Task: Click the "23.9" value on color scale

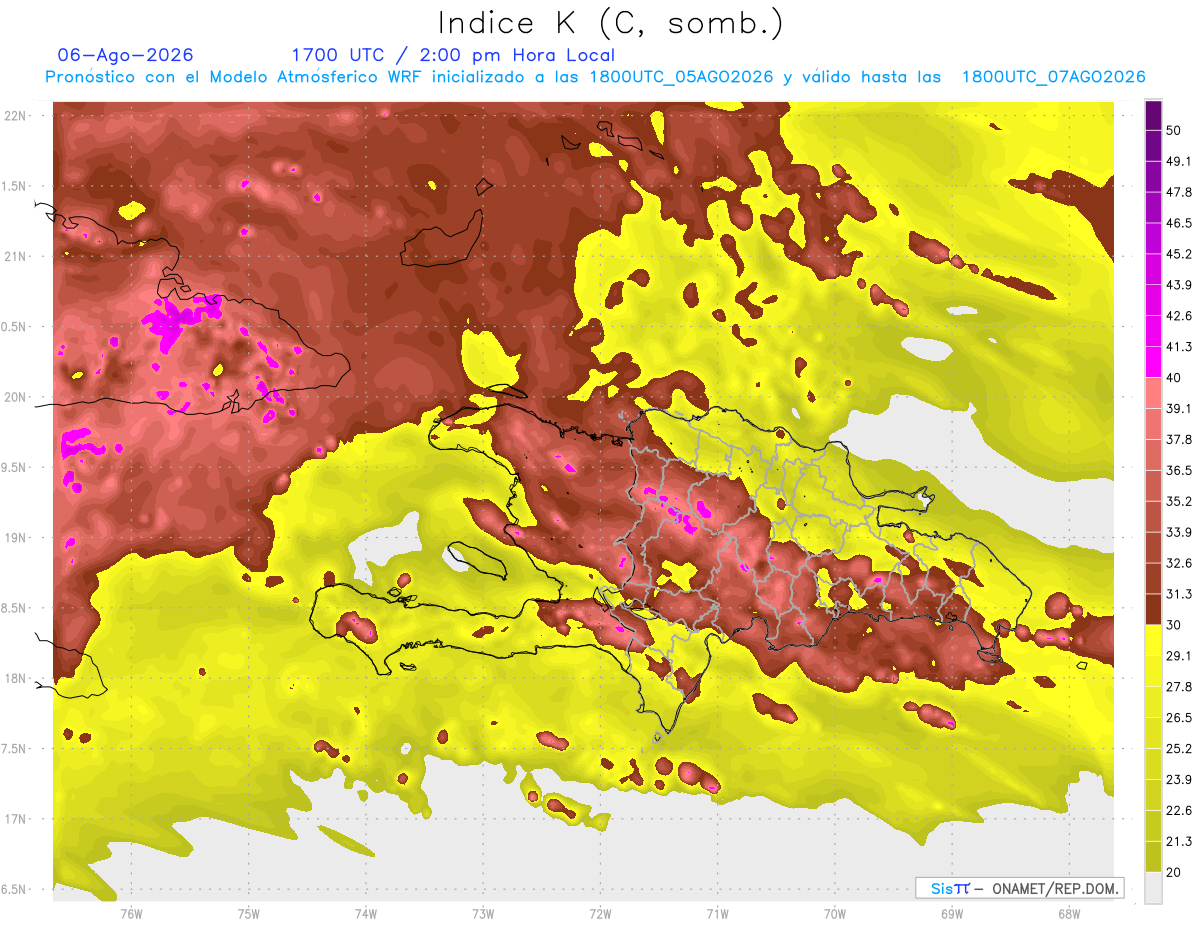Action: click(1178, 779)
